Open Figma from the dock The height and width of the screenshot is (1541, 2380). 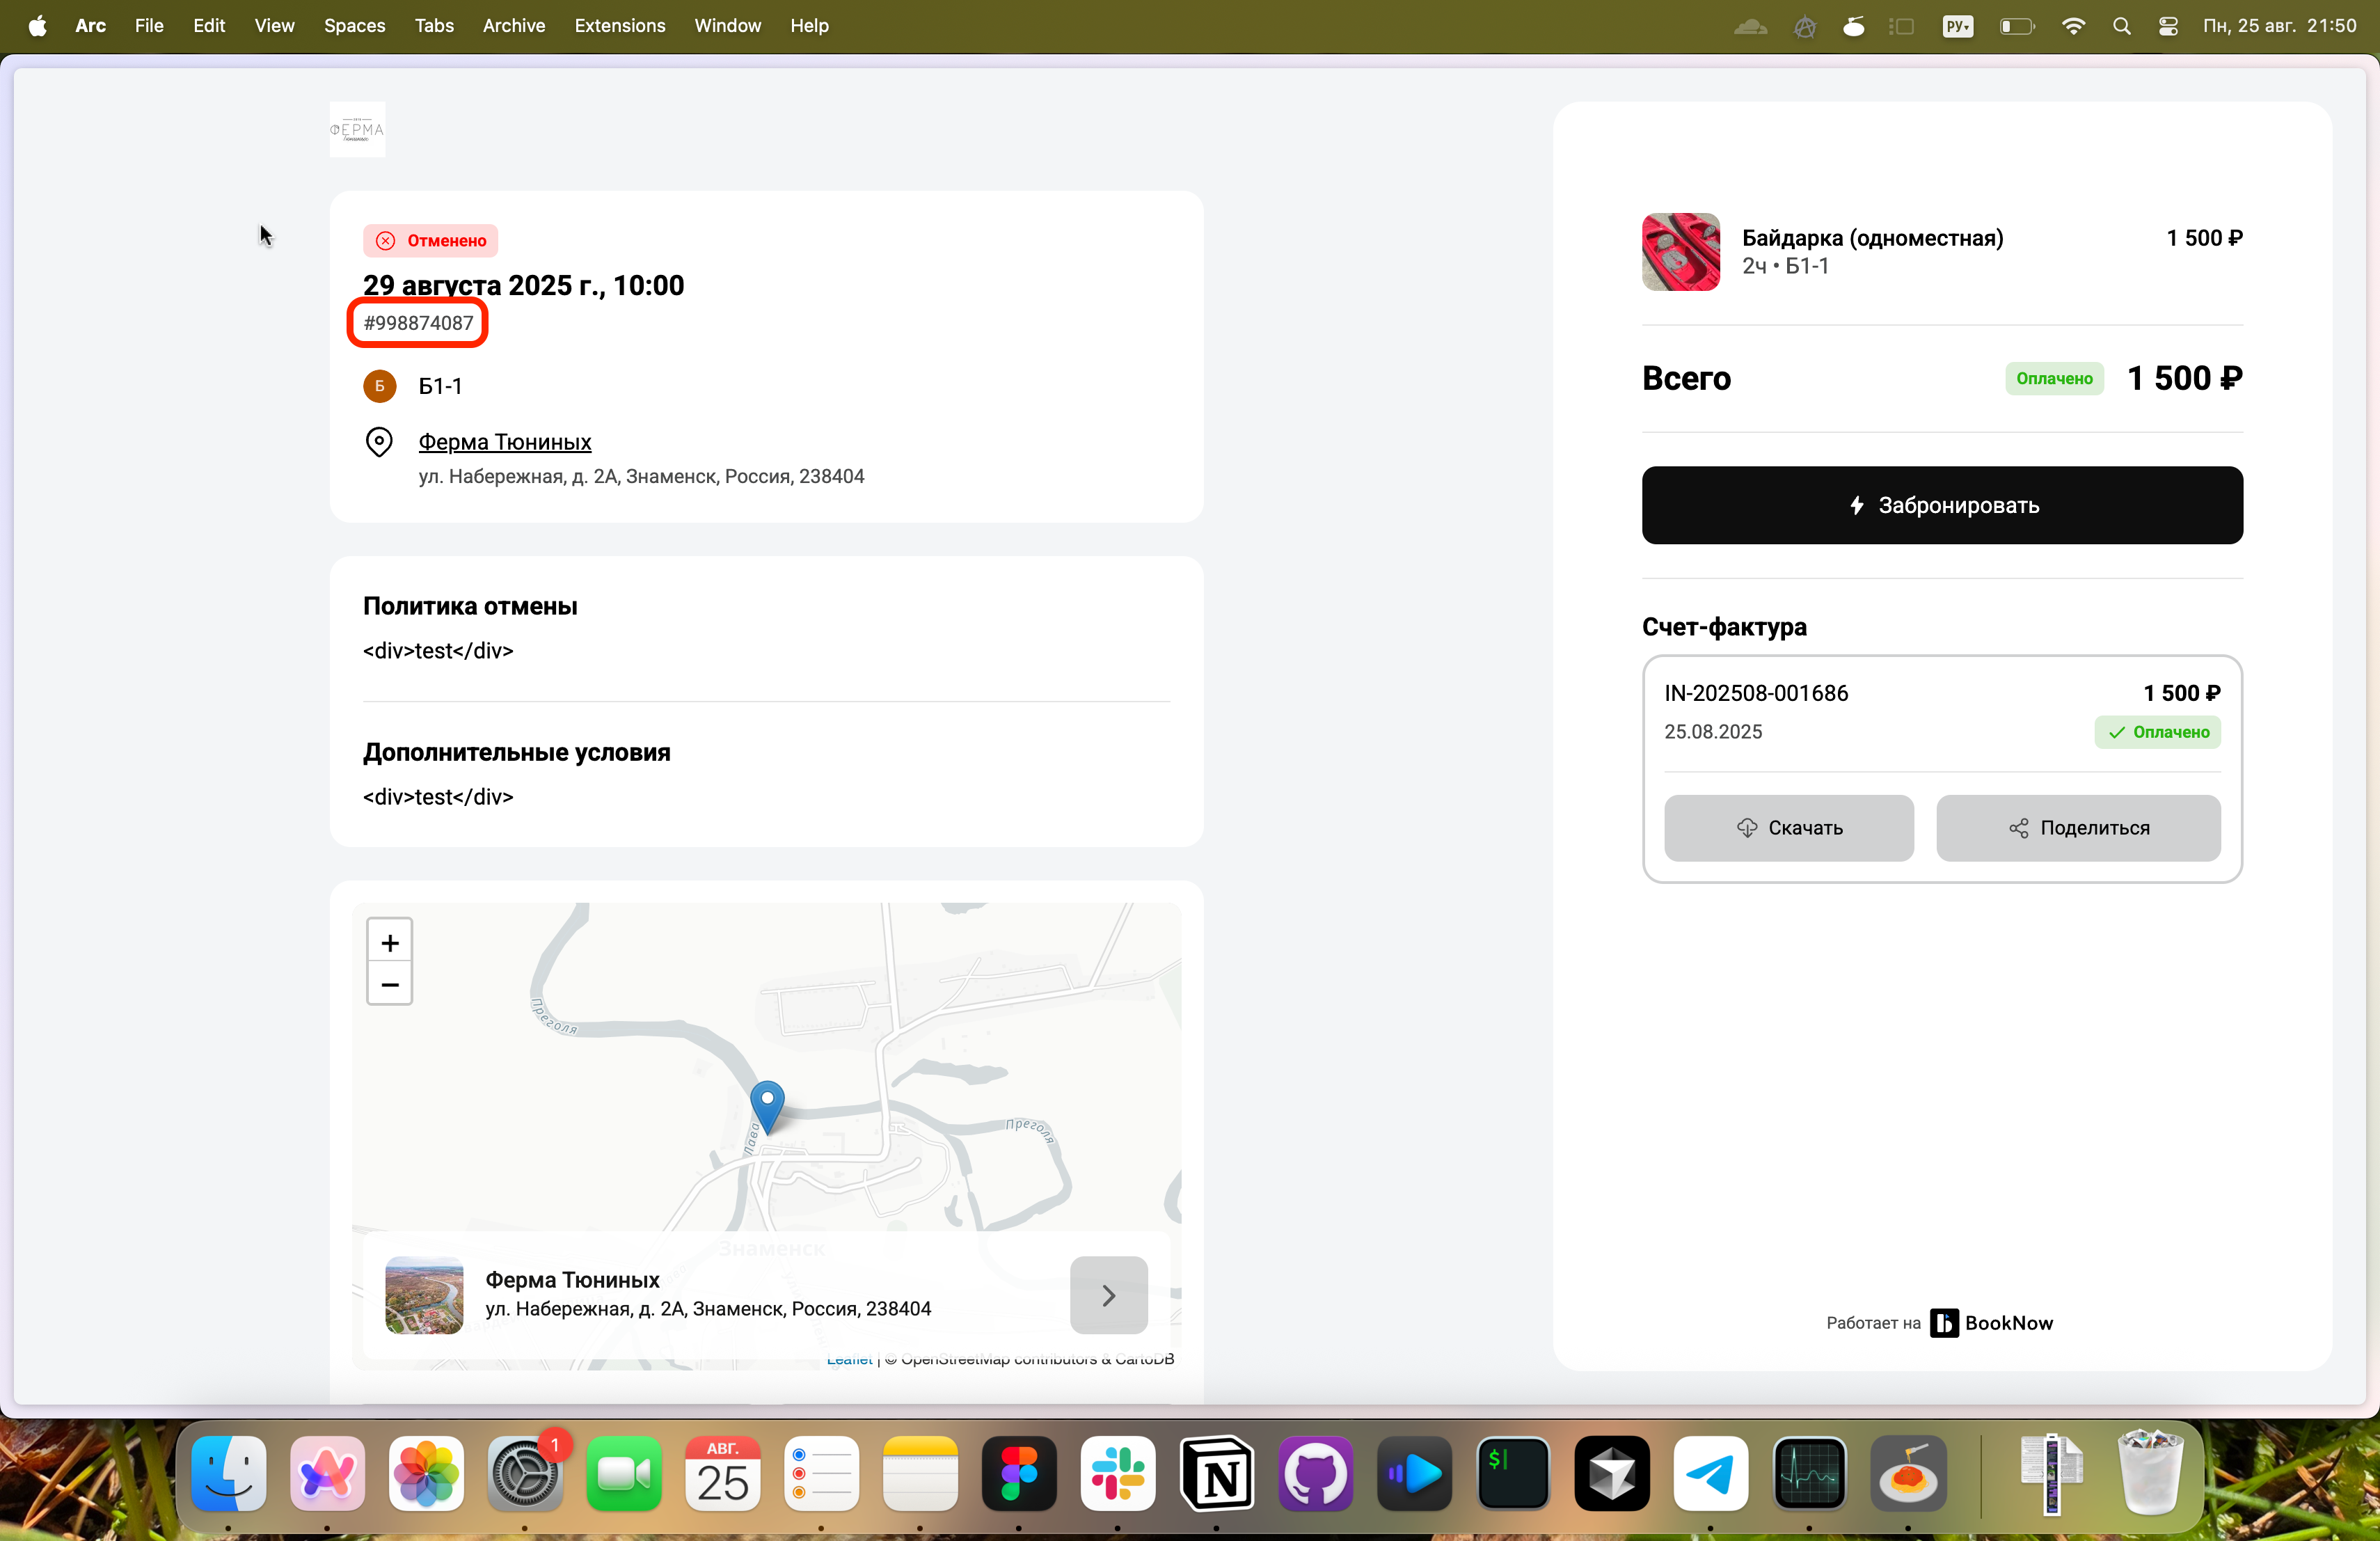click(x=1019, y=1474)
